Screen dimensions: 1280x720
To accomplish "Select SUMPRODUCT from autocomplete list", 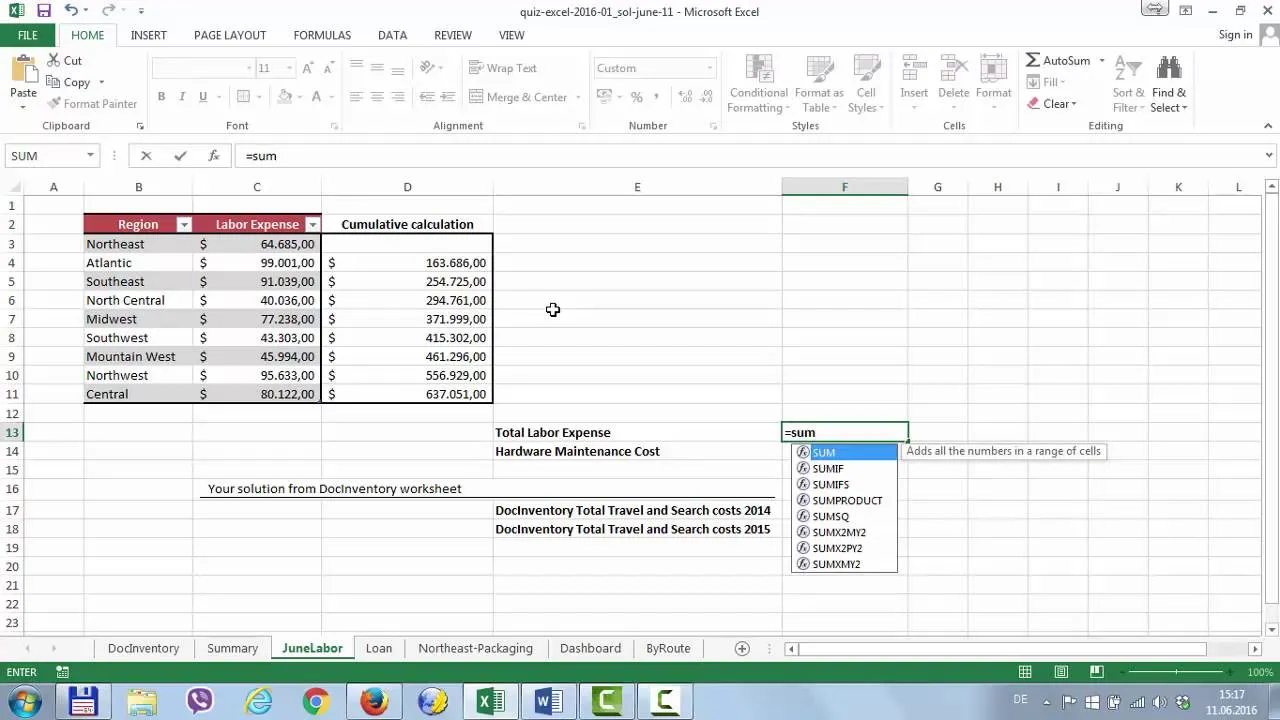I will pos(844,500).
